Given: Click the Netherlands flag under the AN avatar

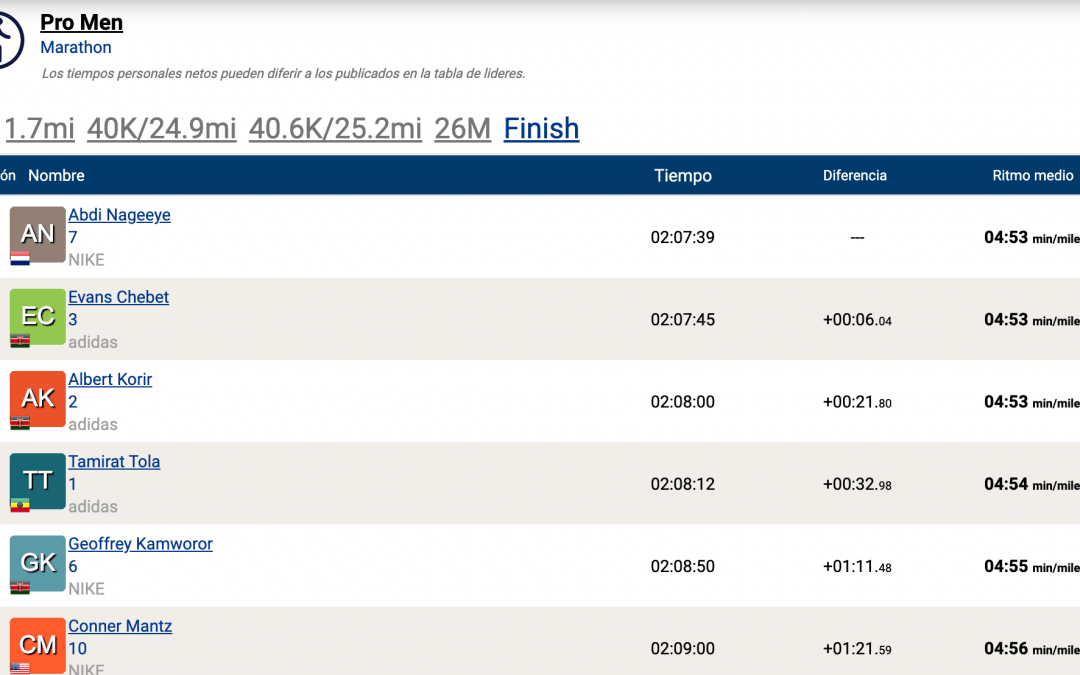Looking at the screenshot, I should tap(20, 258).
